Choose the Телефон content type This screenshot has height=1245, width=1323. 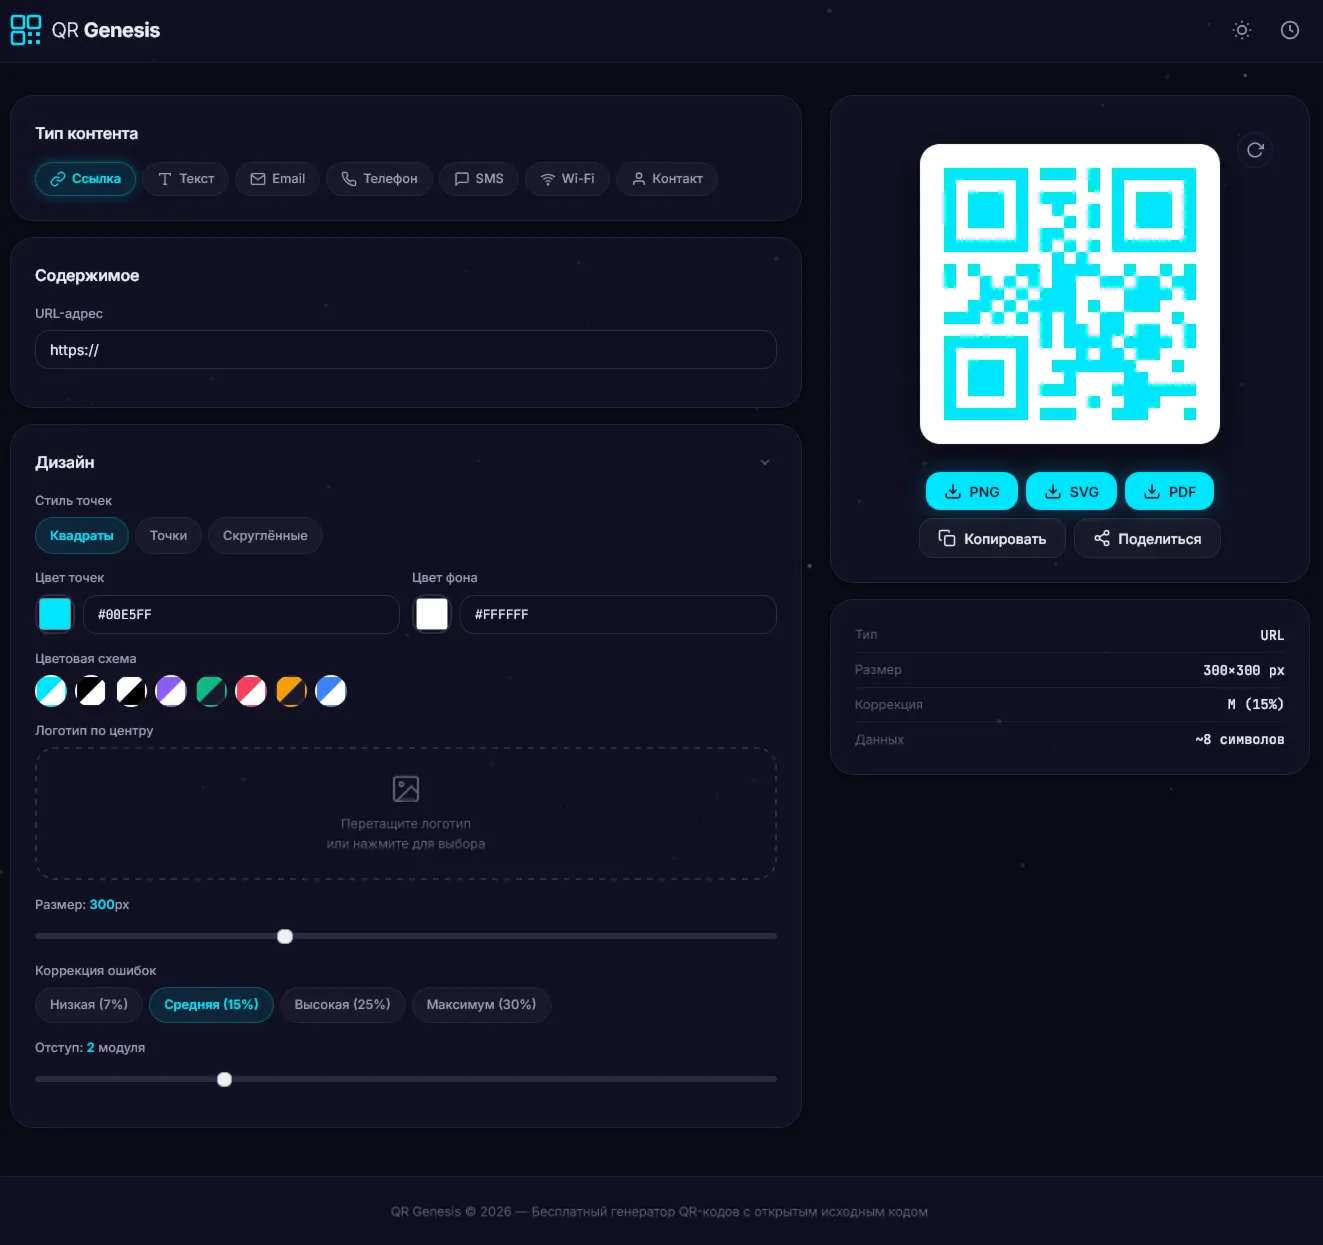click(379, 179)
